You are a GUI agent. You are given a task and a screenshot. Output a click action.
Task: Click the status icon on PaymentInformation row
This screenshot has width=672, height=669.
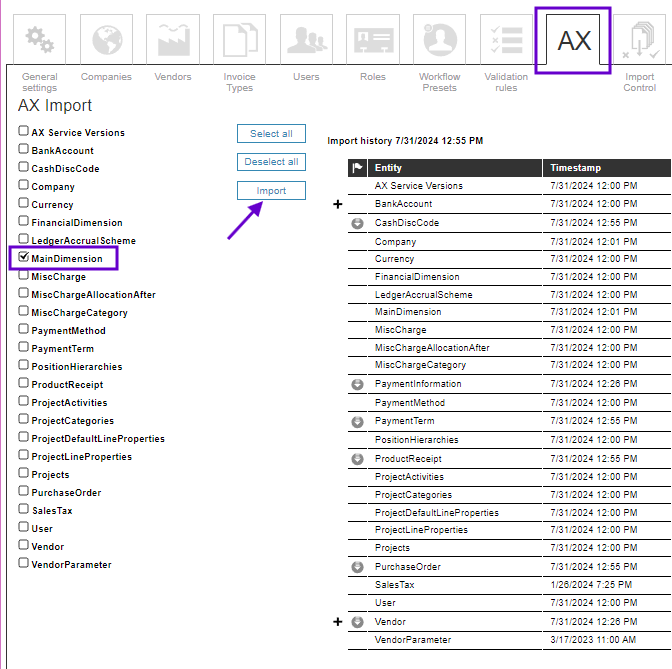pyautogui.click(x=357, y=384)
